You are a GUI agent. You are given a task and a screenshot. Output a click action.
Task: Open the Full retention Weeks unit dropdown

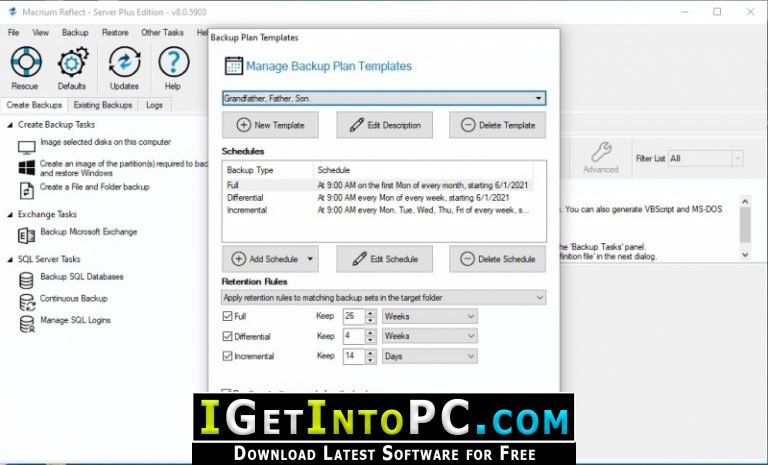tap(430, 316)
